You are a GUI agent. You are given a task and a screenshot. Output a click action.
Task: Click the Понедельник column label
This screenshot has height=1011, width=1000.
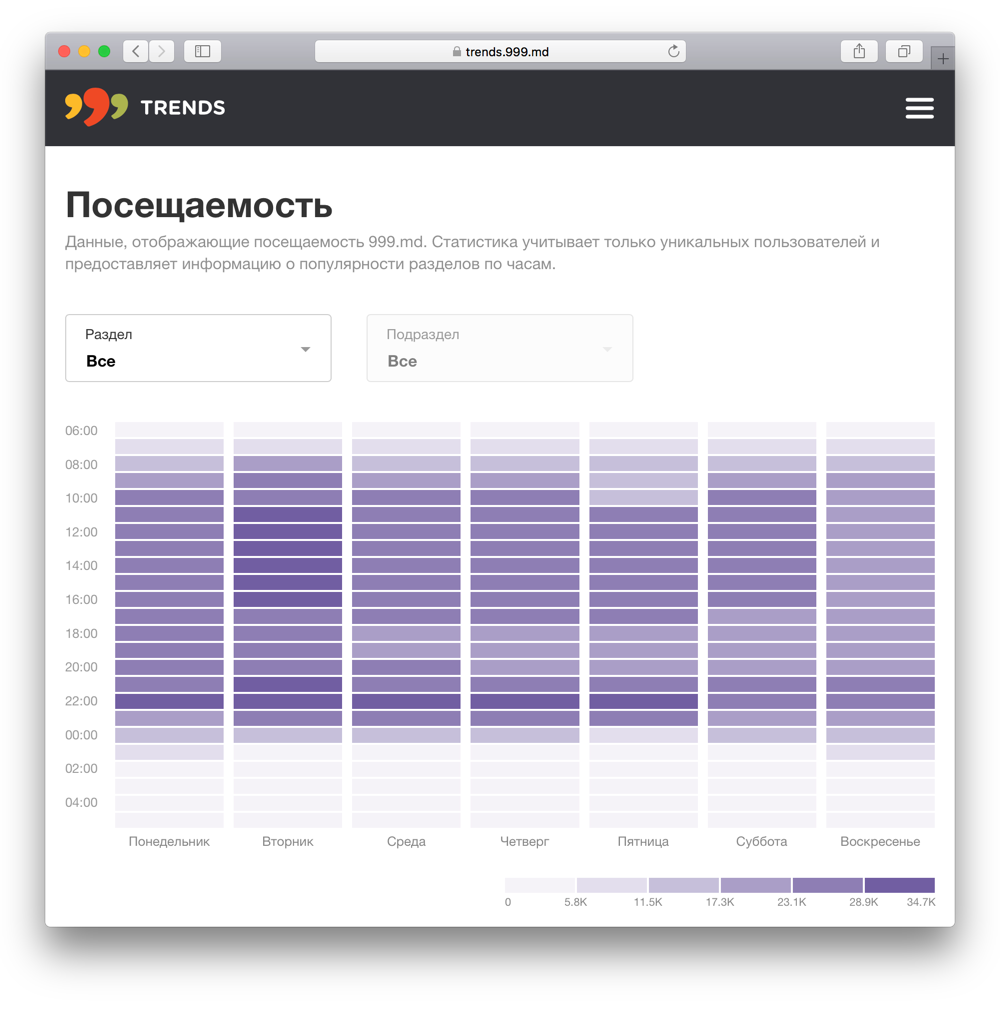tap(169, 841)
